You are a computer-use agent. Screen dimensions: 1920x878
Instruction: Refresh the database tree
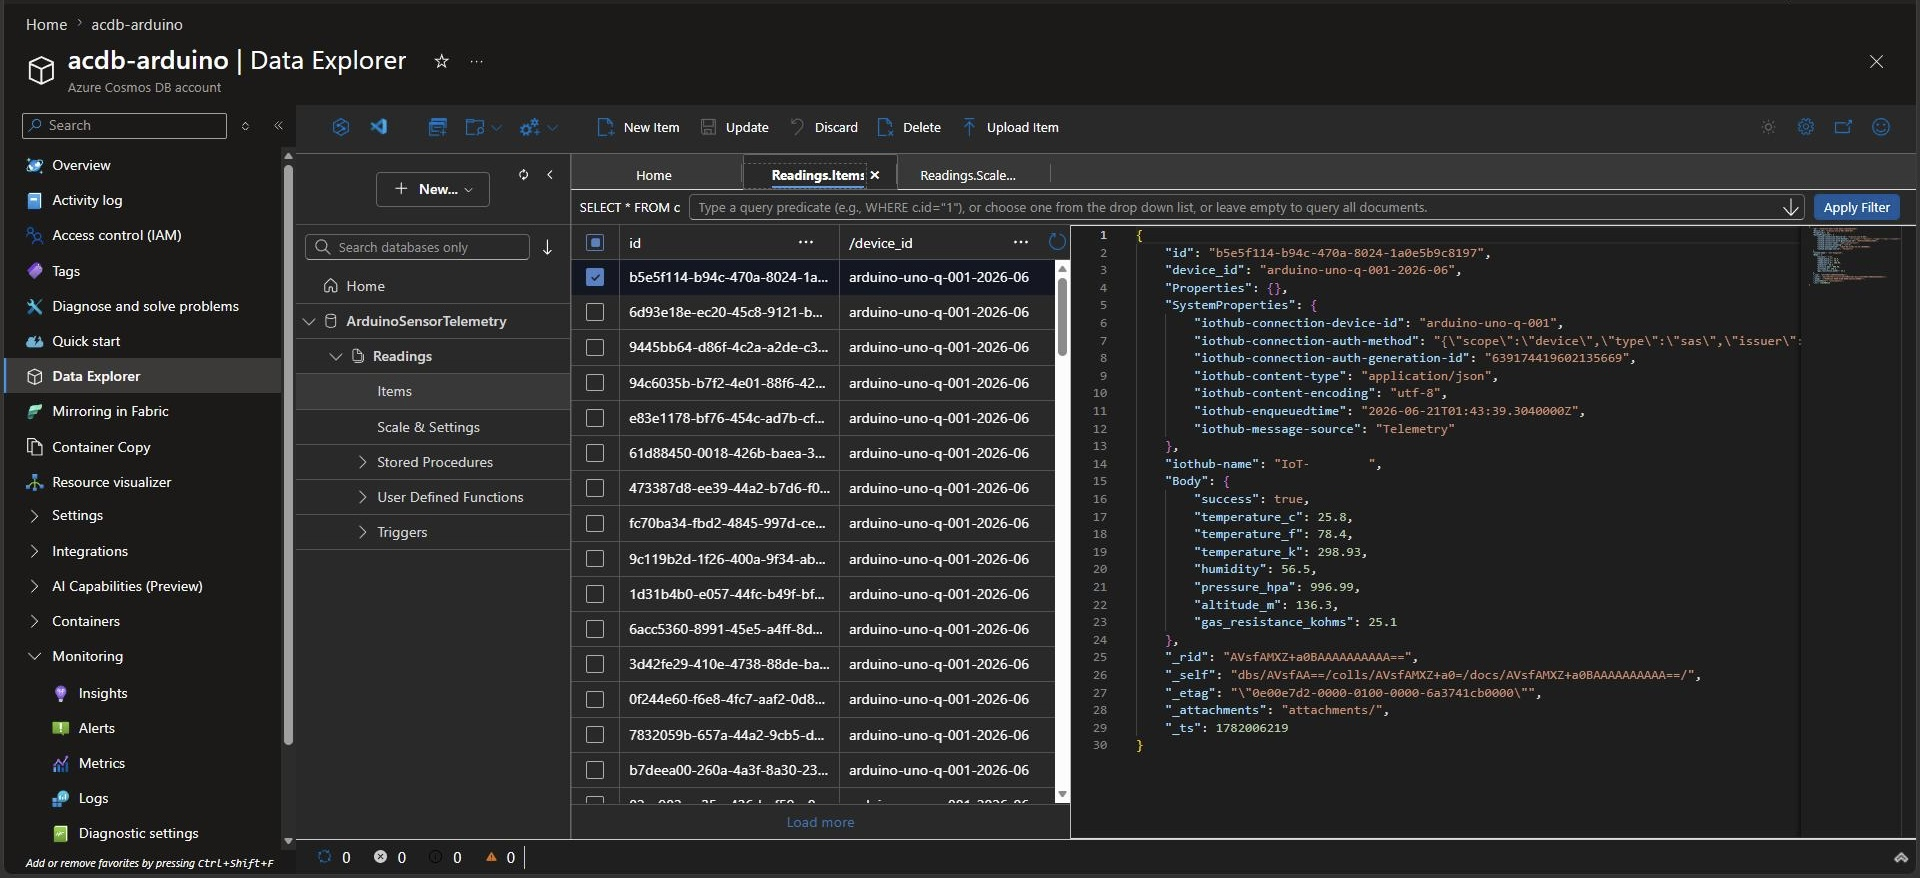tap(523, 174)
